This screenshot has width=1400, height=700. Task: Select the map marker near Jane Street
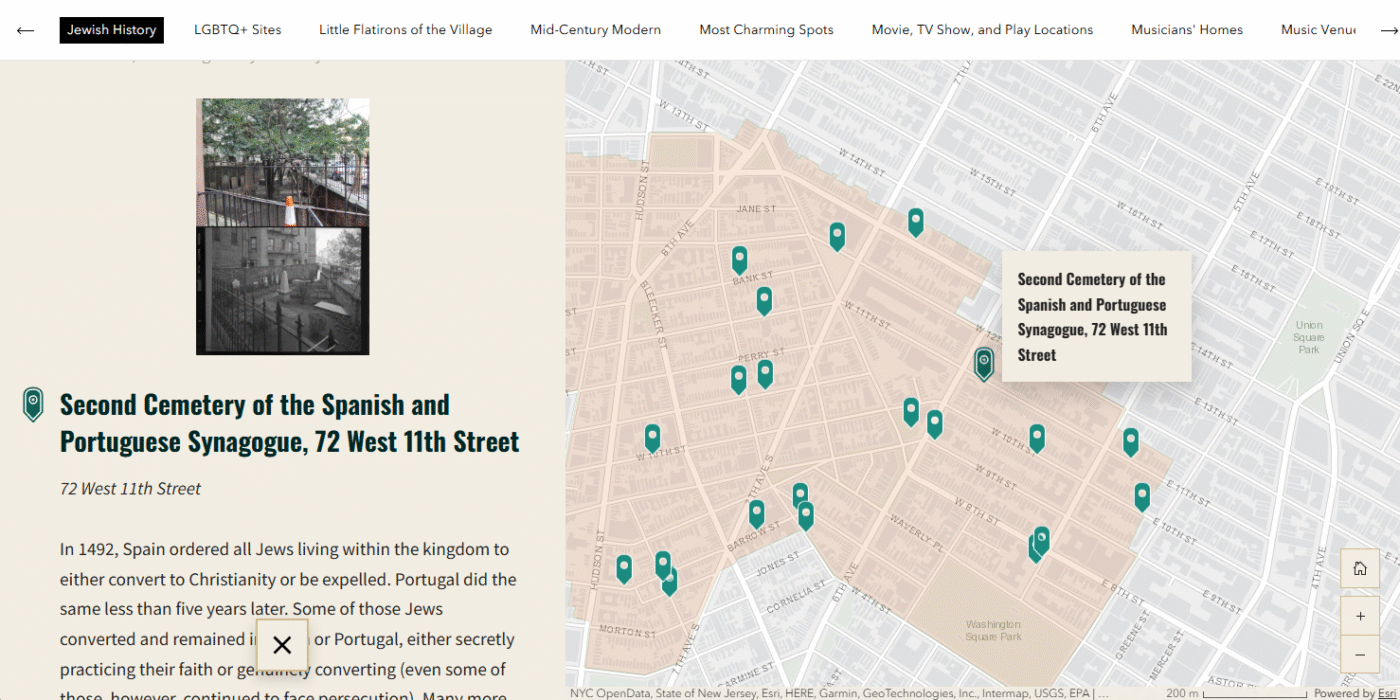(837, 235)
